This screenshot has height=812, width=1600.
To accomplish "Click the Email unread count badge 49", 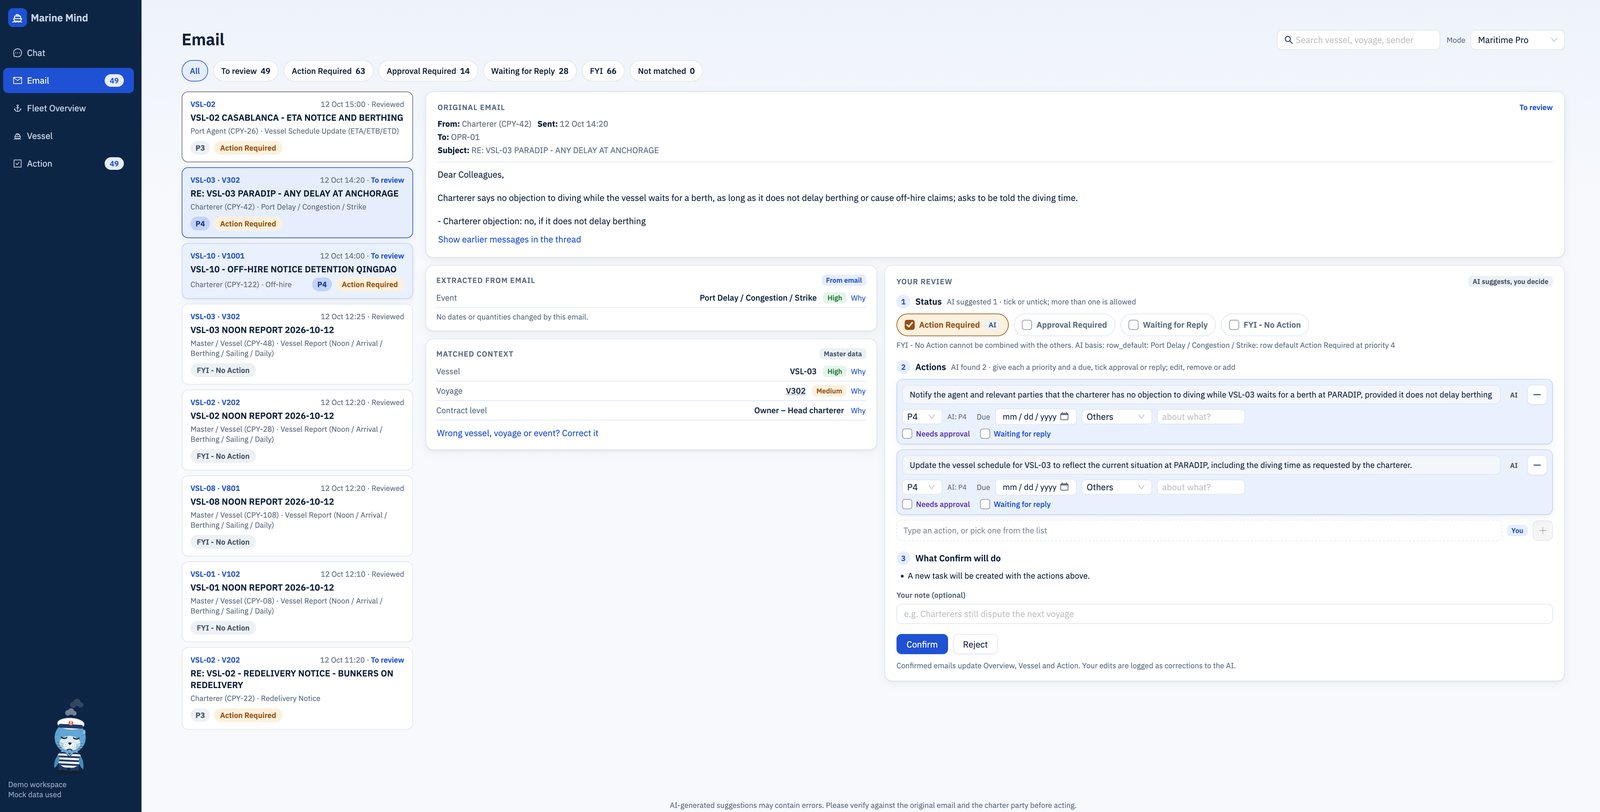I will click(x=114, y=81).
